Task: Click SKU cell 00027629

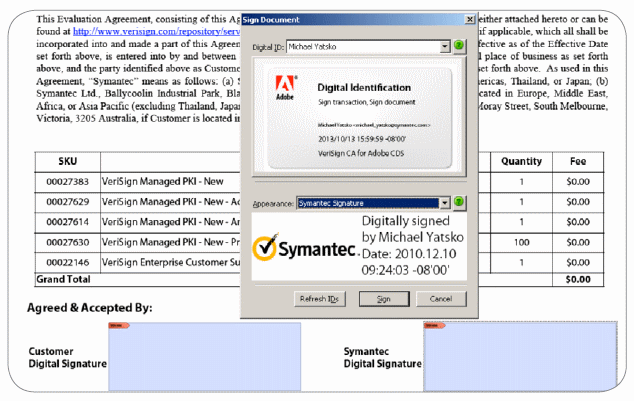Action: pos(68,202)
